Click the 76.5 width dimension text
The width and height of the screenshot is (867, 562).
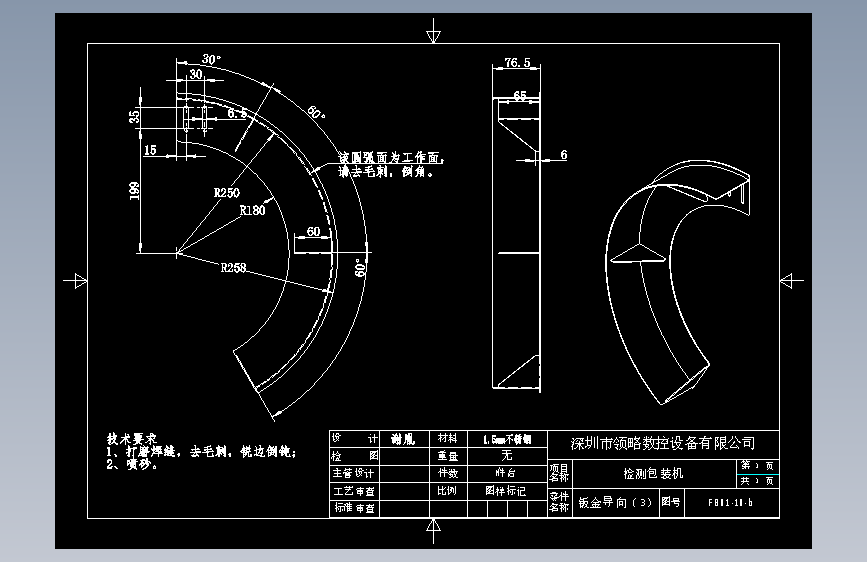coord(517,63)
